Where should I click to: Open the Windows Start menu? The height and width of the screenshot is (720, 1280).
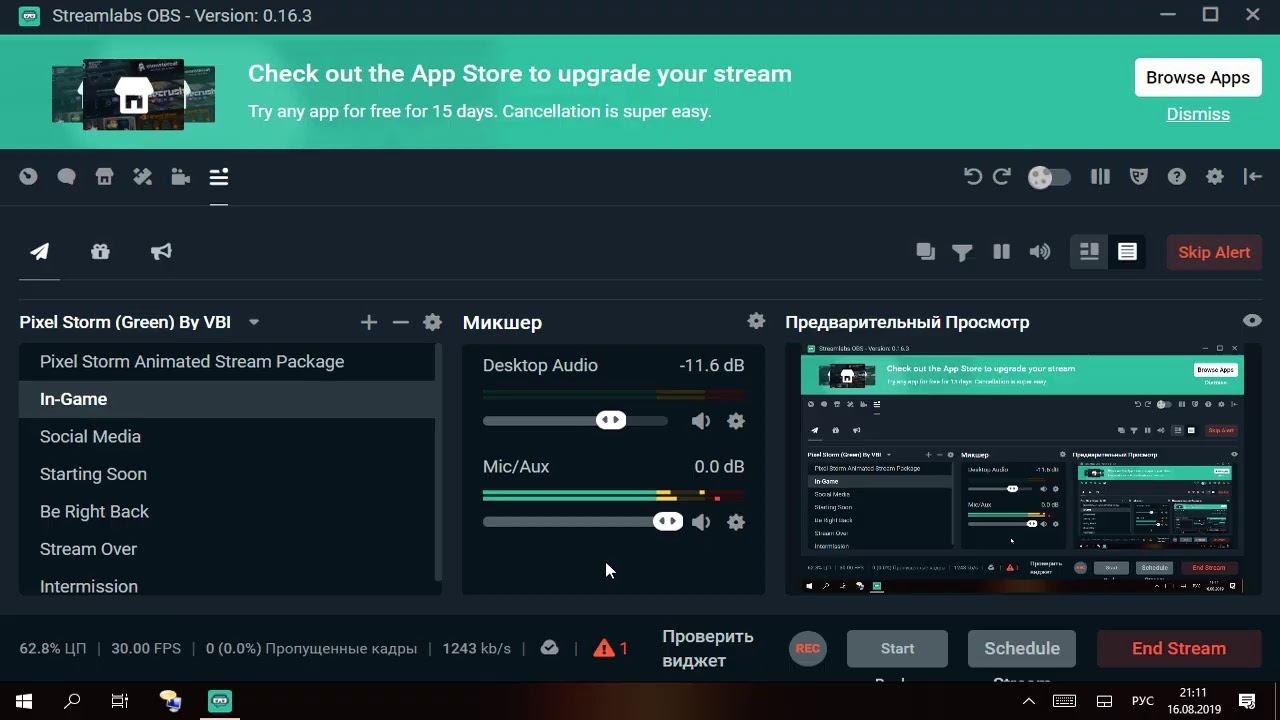click(x=24, y=701)
